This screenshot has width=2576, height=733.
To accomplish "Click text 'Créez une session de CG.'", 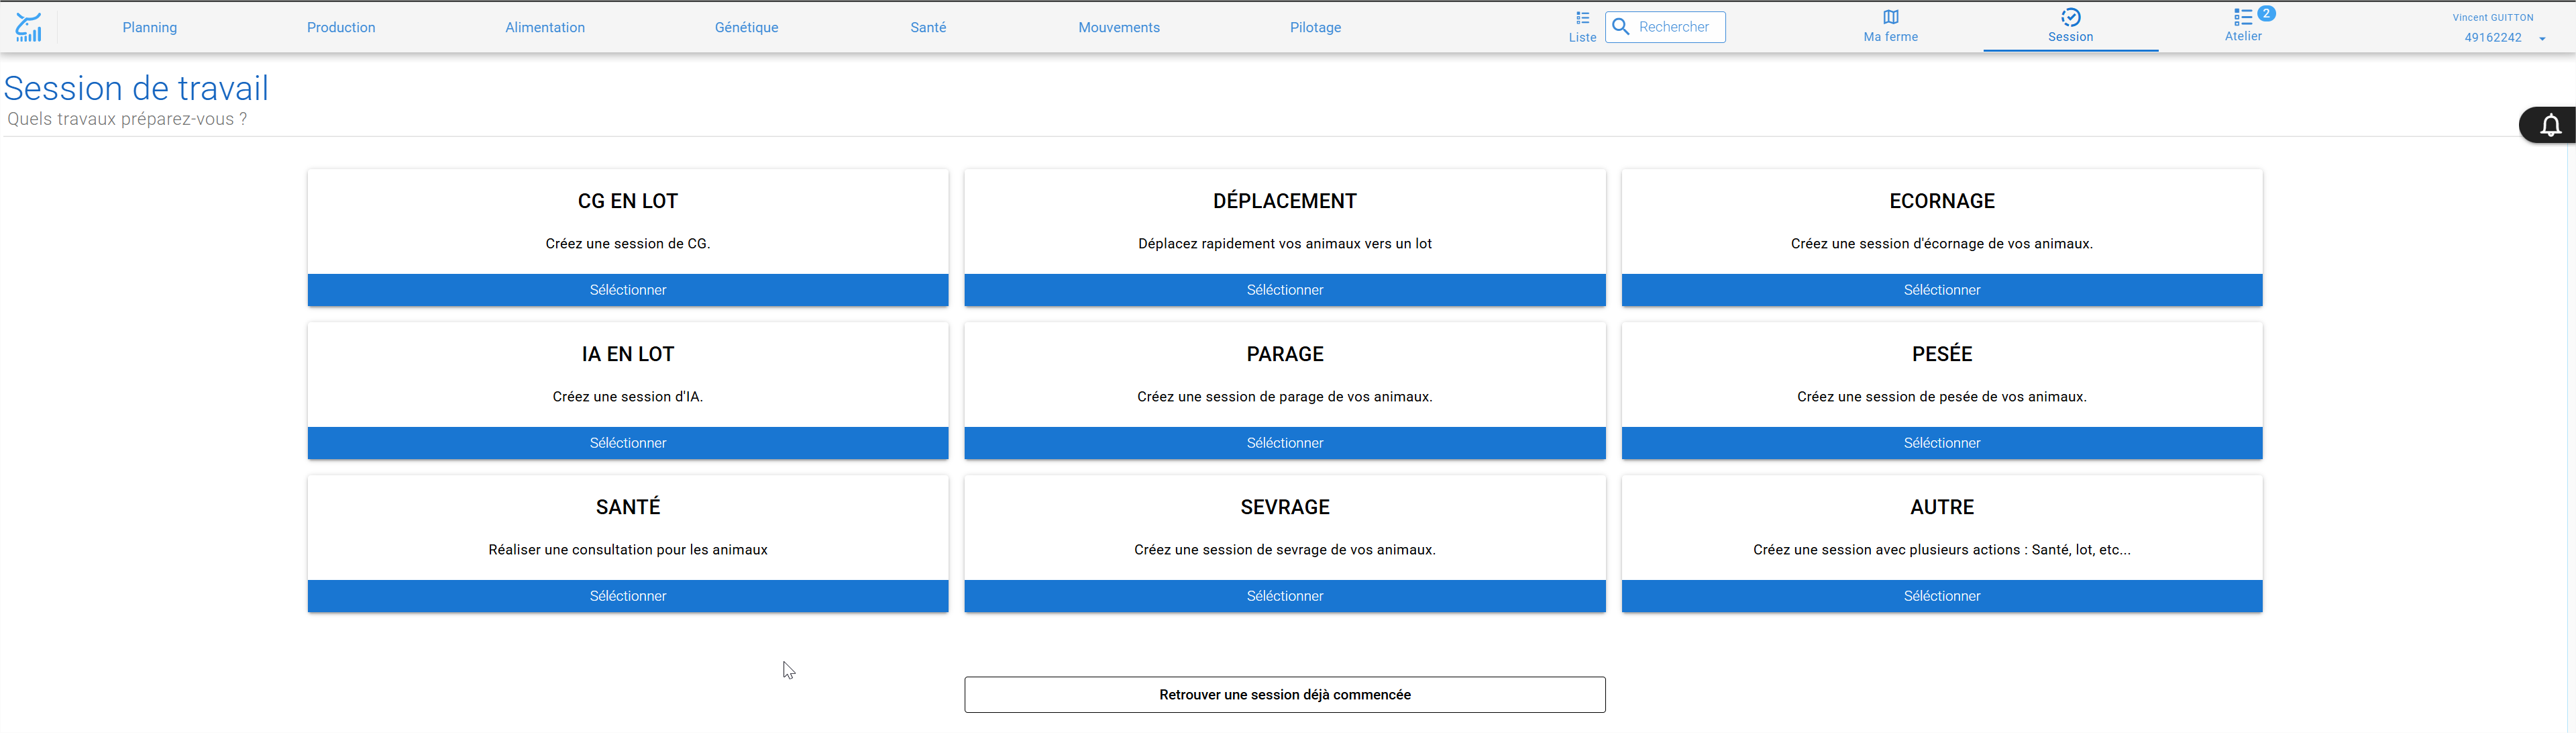I will [628, 244].
